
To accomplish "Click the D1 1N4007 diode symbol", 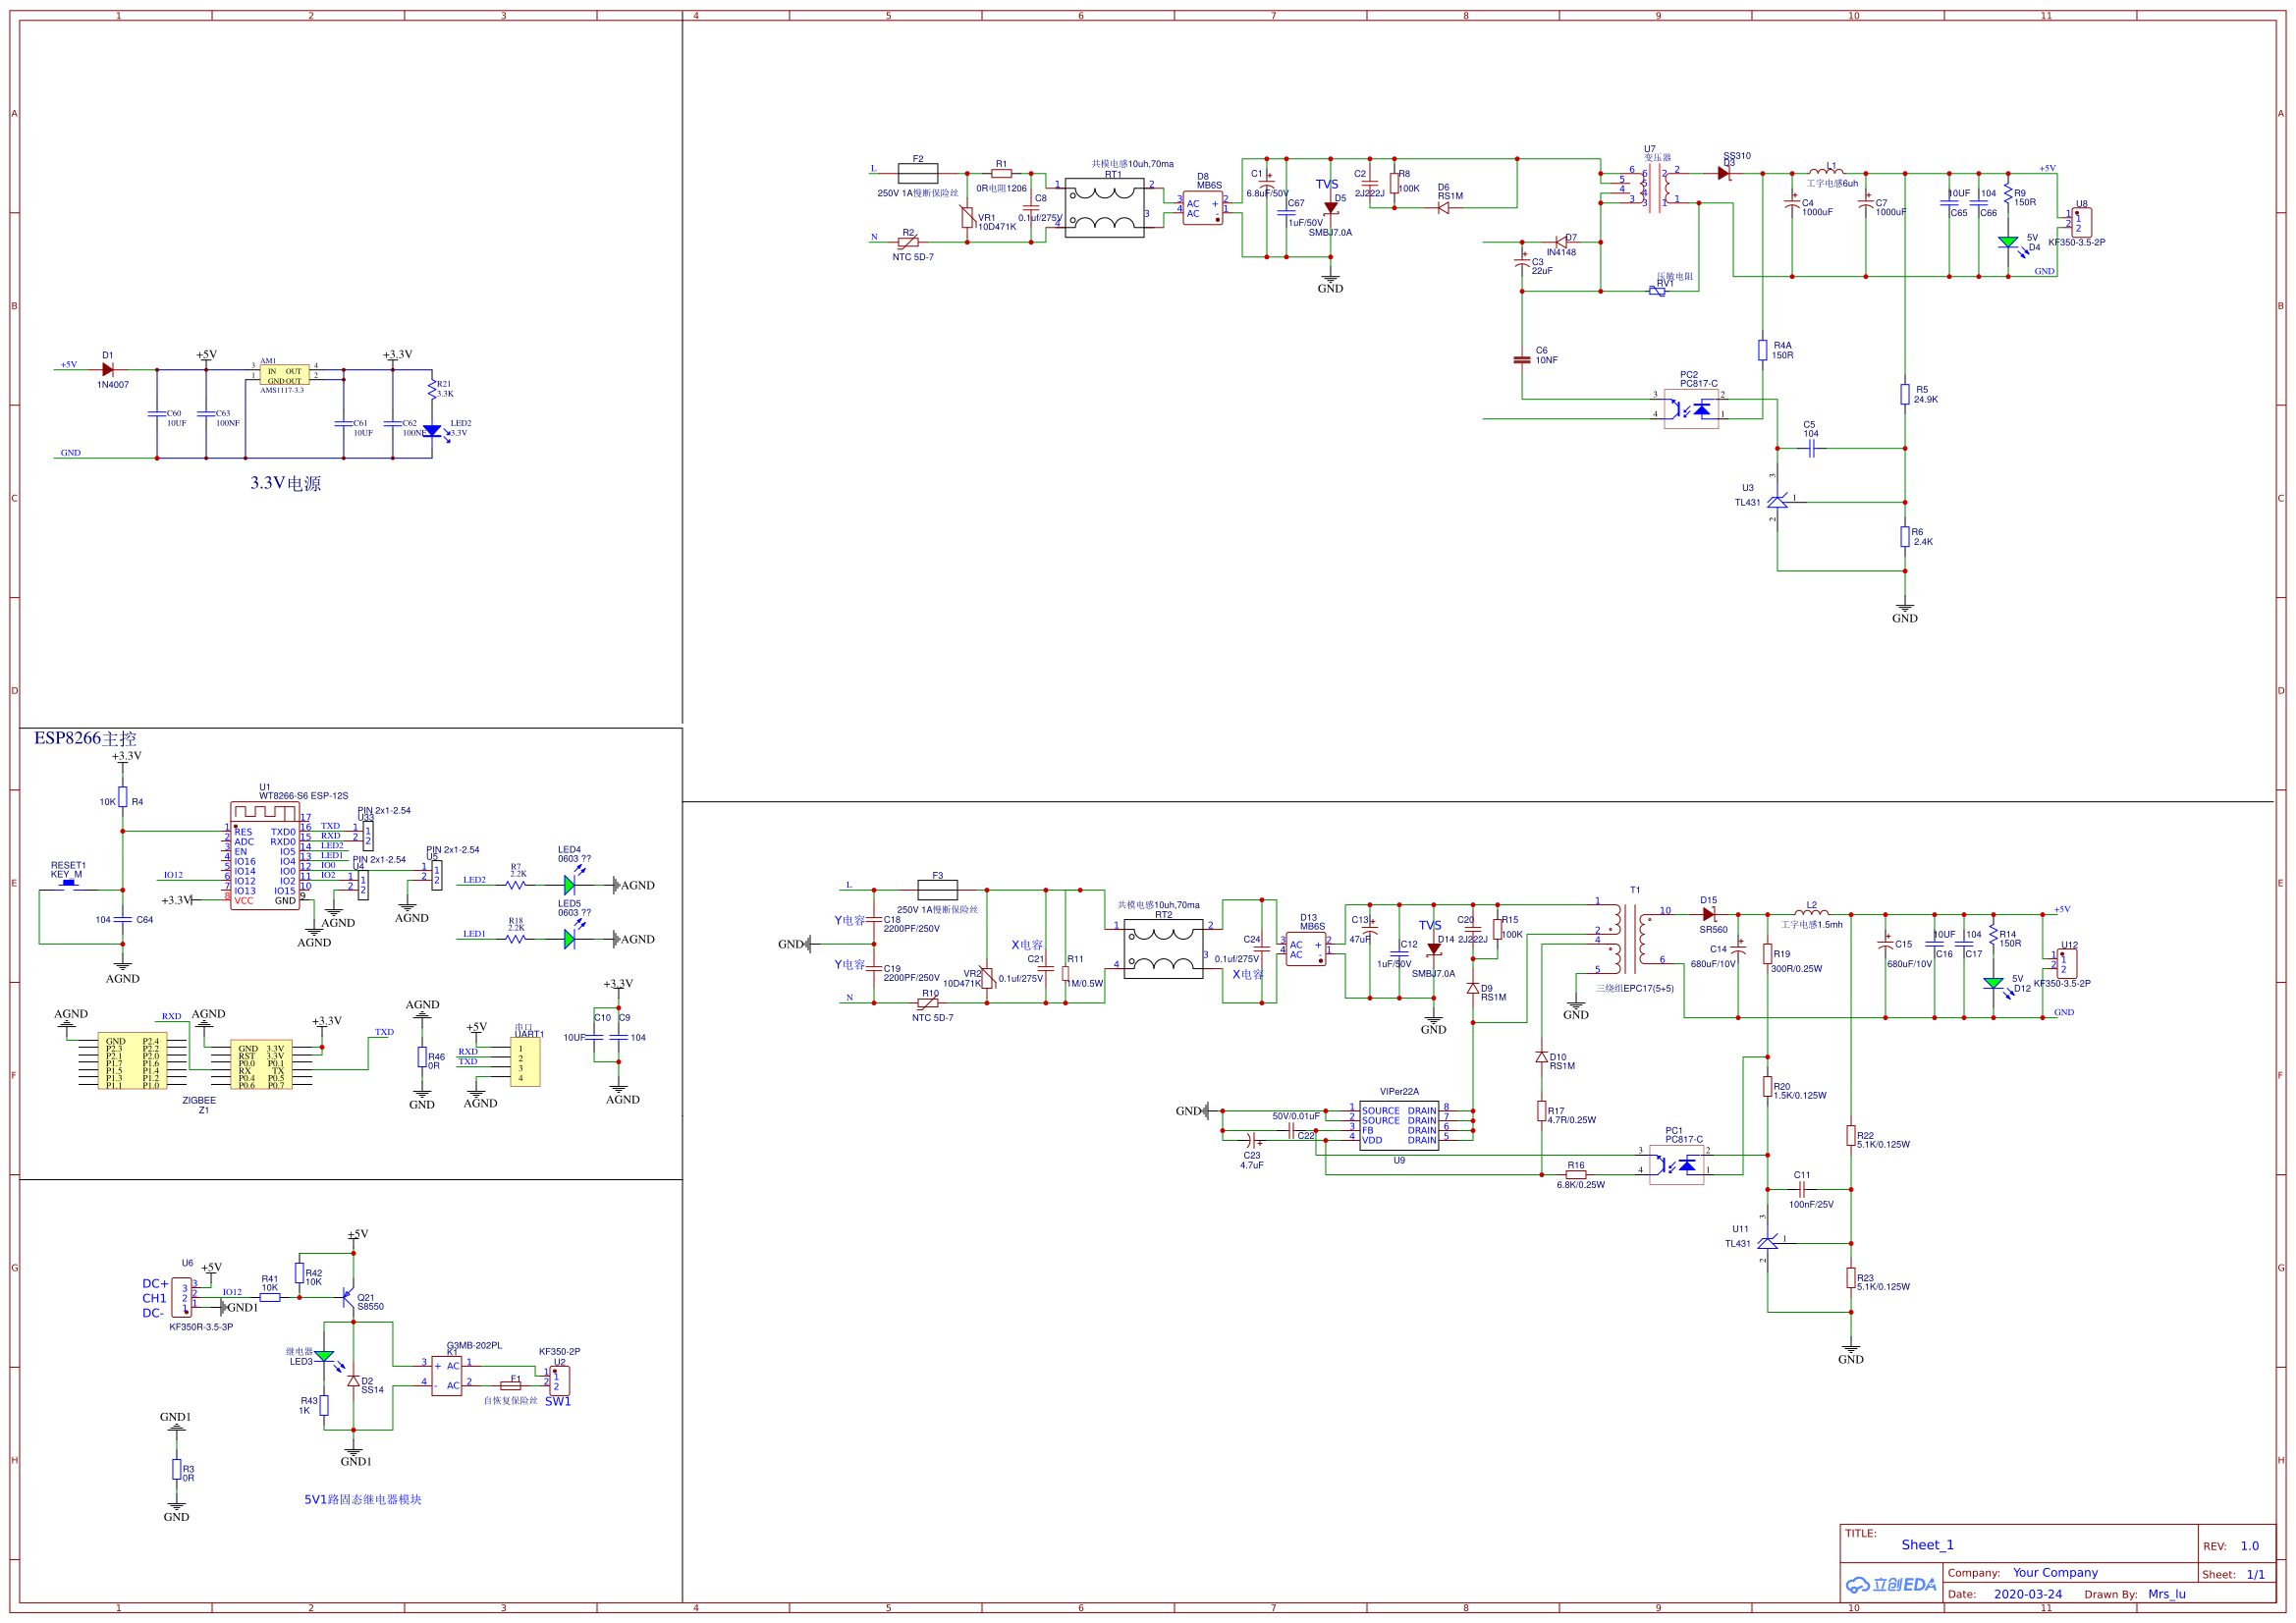I will [108, 369].
